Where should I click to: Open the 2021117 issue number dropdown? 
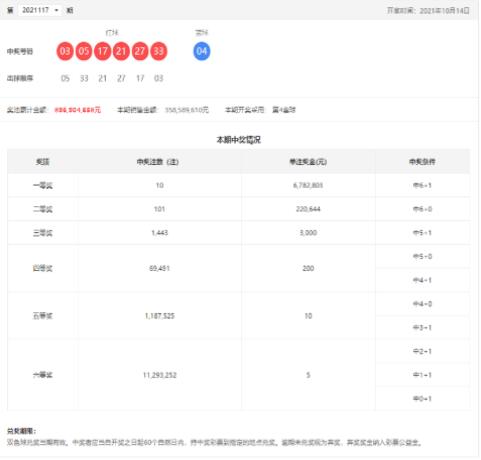[40, 10]
